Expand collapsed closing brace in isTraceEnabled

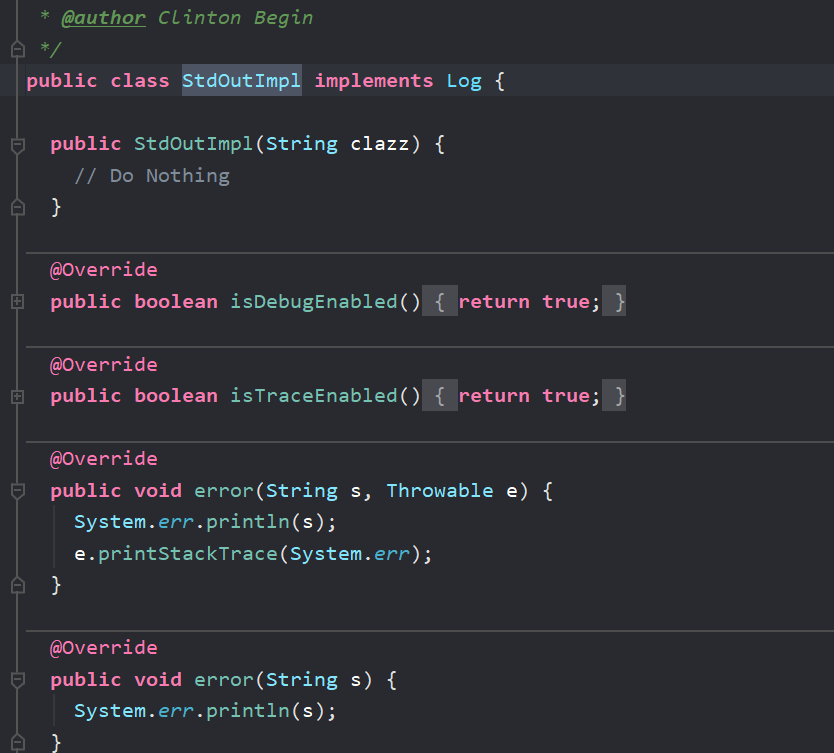pos(614,395)
